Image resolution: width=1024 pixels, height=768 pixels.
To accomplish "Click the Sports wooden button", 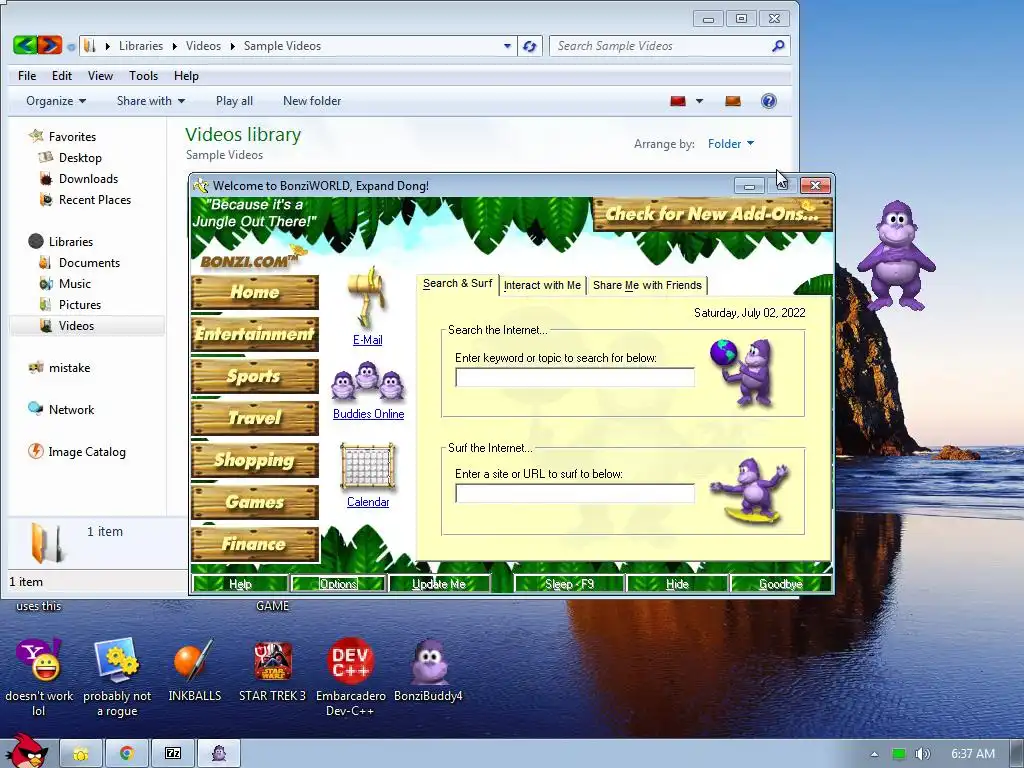I will tap(255, 376).
